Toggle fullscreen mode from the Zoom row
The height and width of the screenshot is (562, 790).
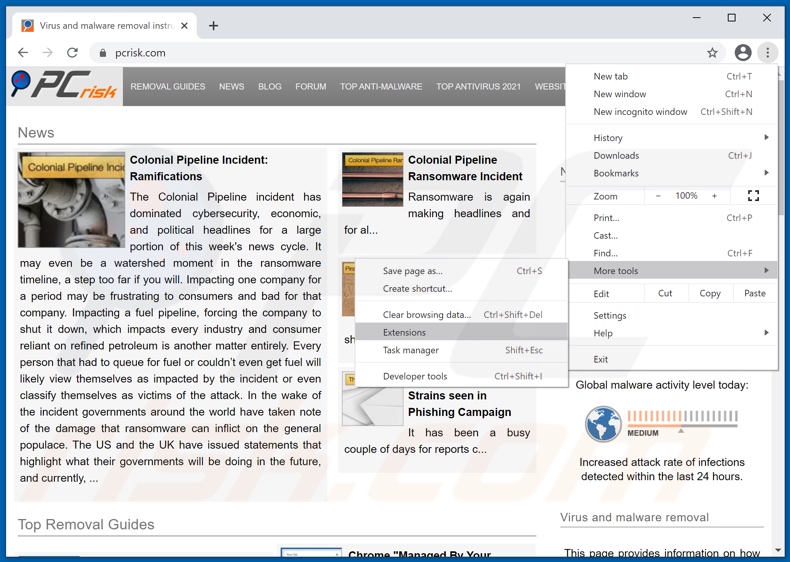[x=753, y=196]
